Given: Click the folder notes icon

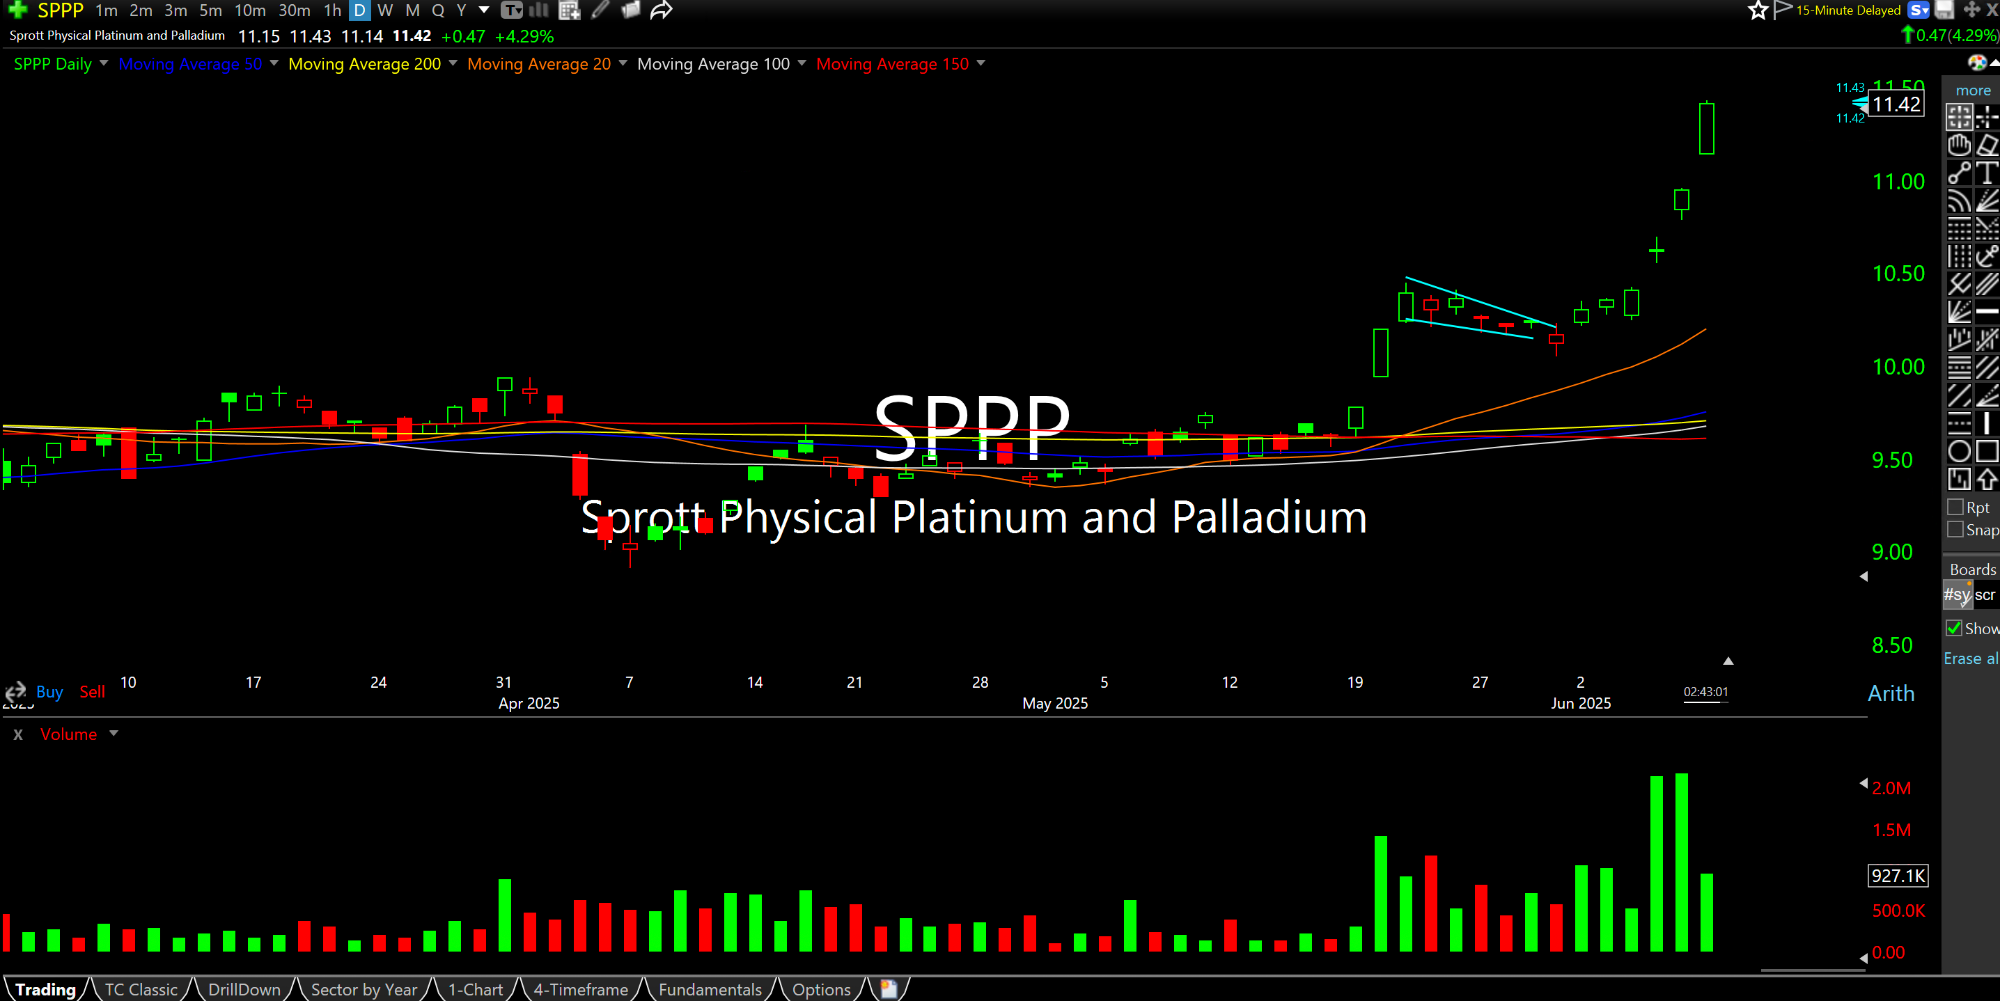Looking at the screenshot, I should (x=630, y=10).
